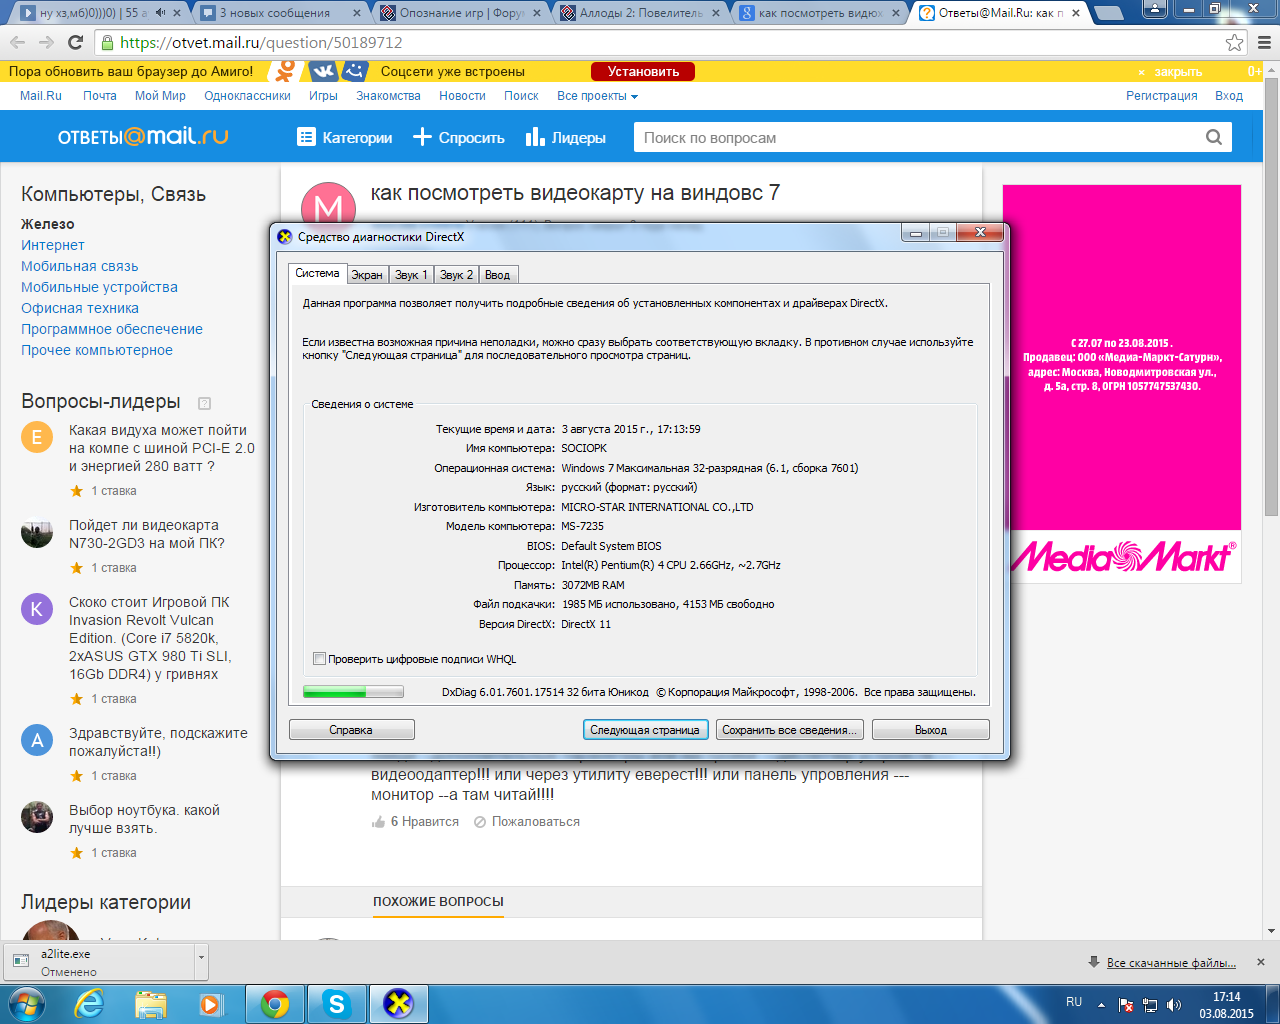Image resolution: width=1280 pixels, height=1024 pixels.
Task: Click the magnifier icon in the question search
Action: coord(1214,137)
